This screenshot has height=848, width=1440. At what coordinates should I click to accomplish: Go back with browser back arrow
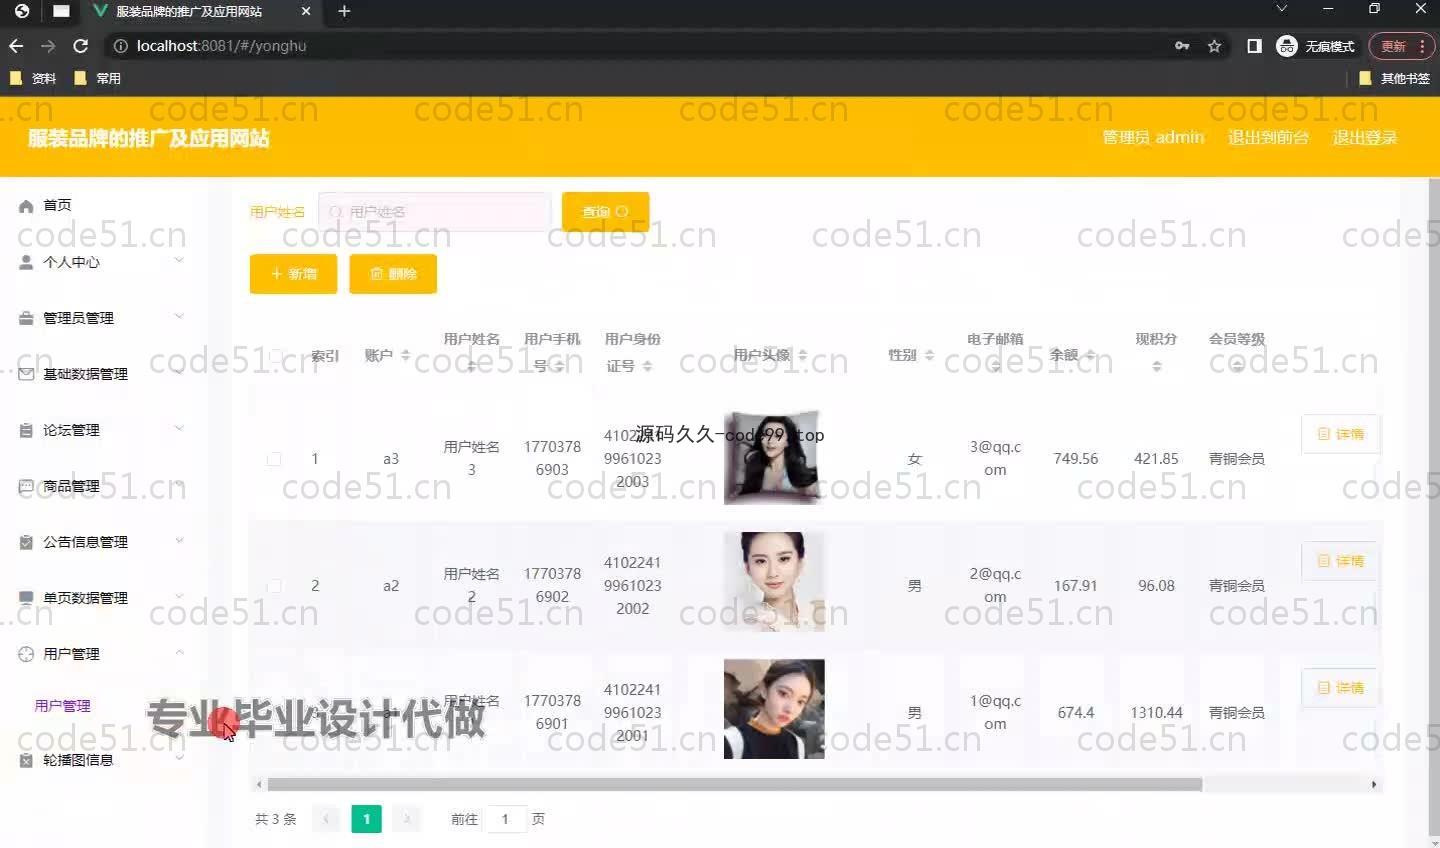click(16, 46)
